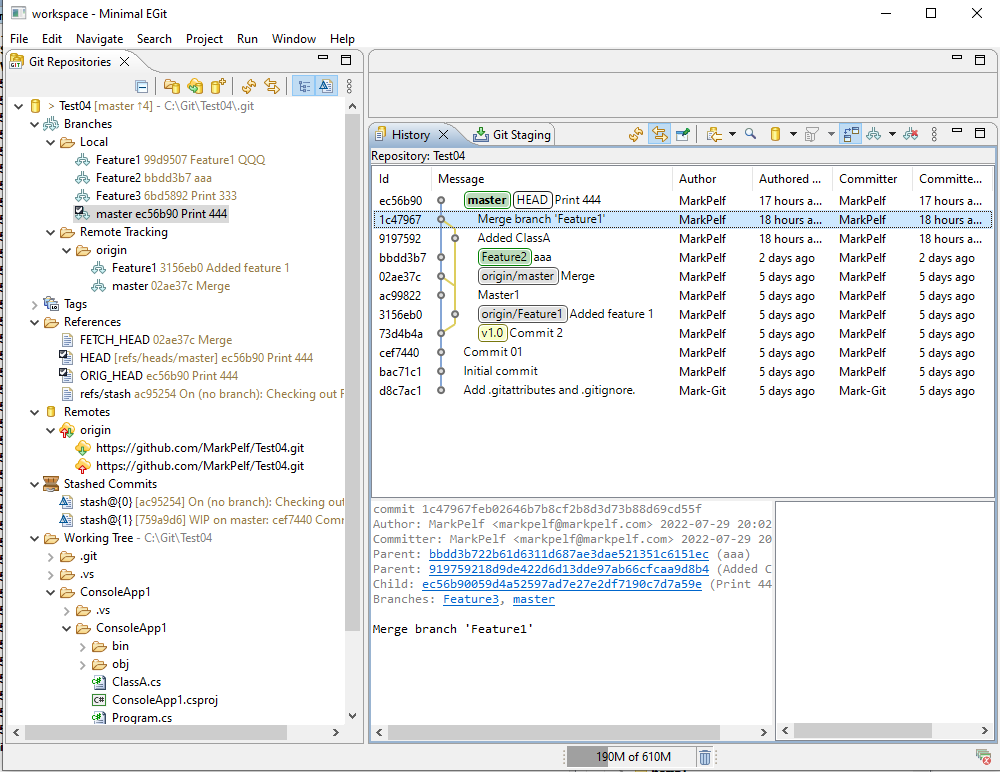Select the 'Added ClassA' commit row
The image size is (1000, 772).
coord(513,239)
